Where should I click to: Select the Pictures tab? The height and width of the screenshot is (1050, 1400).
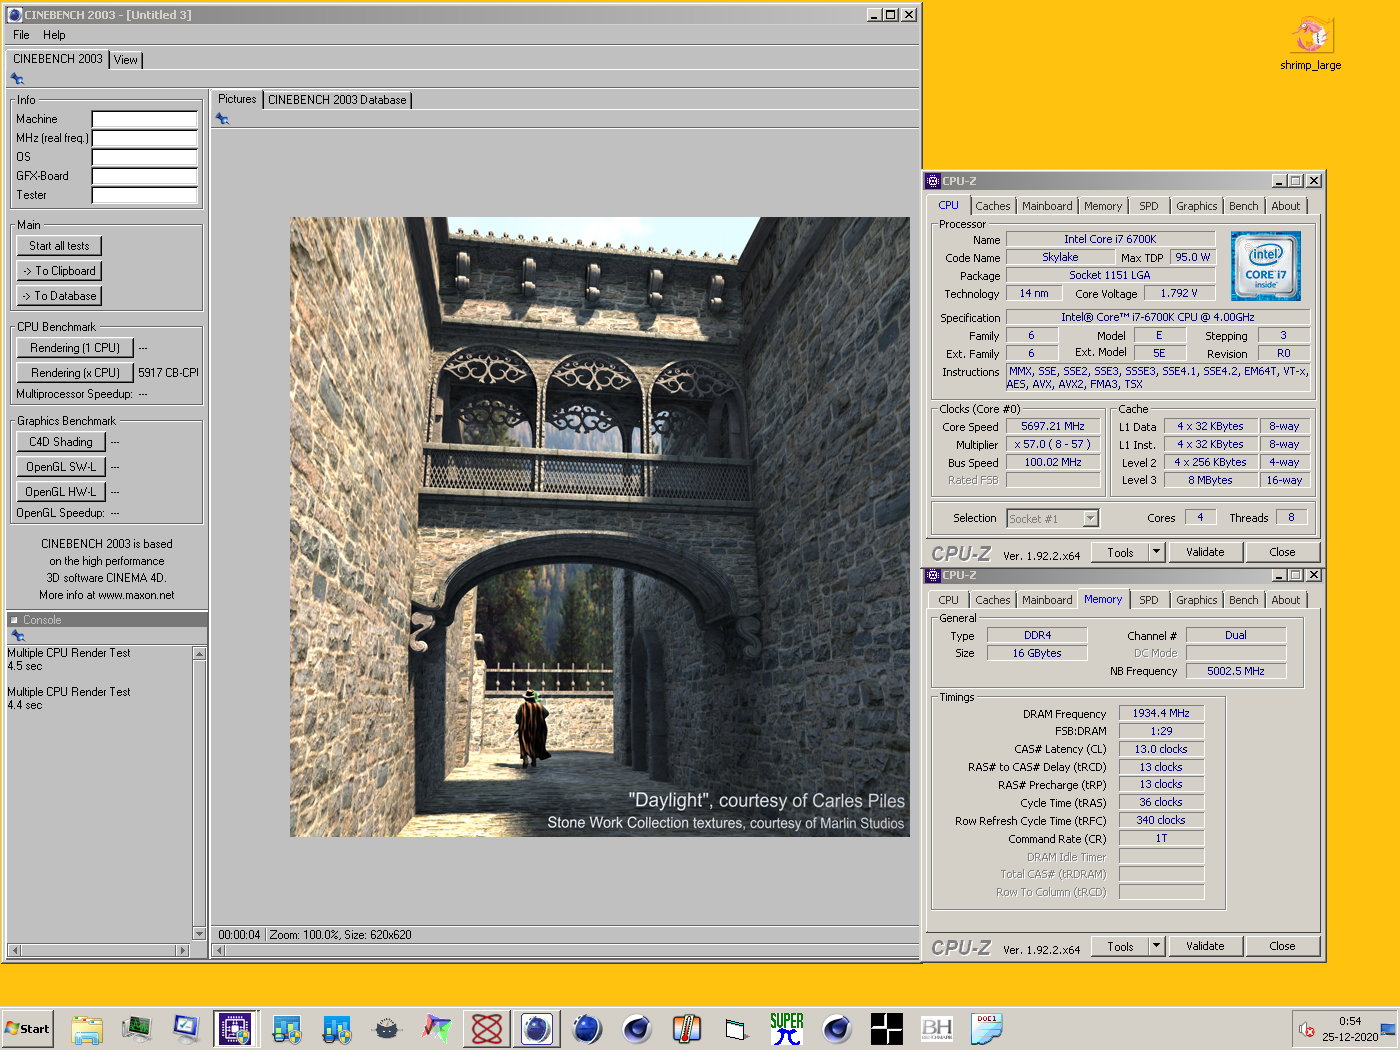[x=237, y=99]
